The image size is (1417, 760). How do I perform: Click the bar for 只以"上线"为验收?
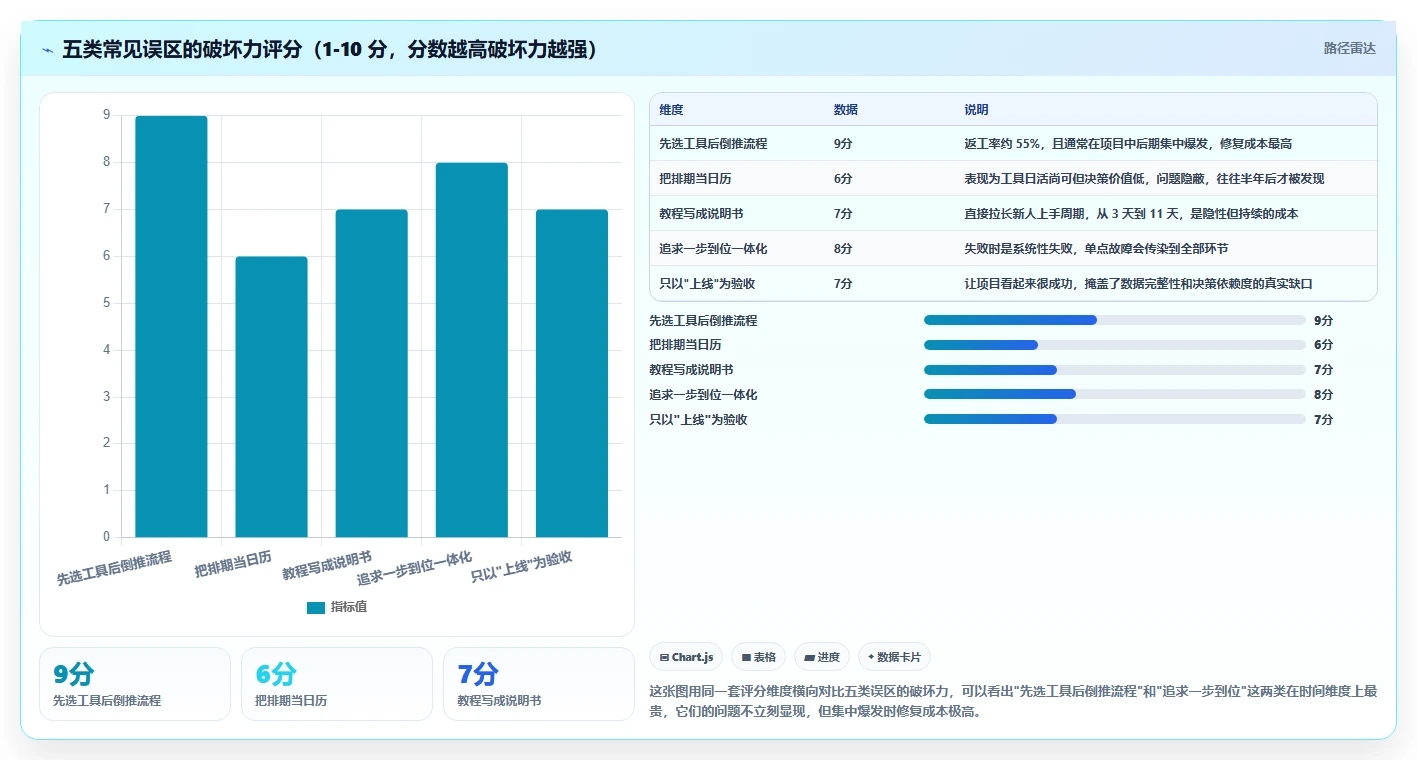(x=571, y=373)
